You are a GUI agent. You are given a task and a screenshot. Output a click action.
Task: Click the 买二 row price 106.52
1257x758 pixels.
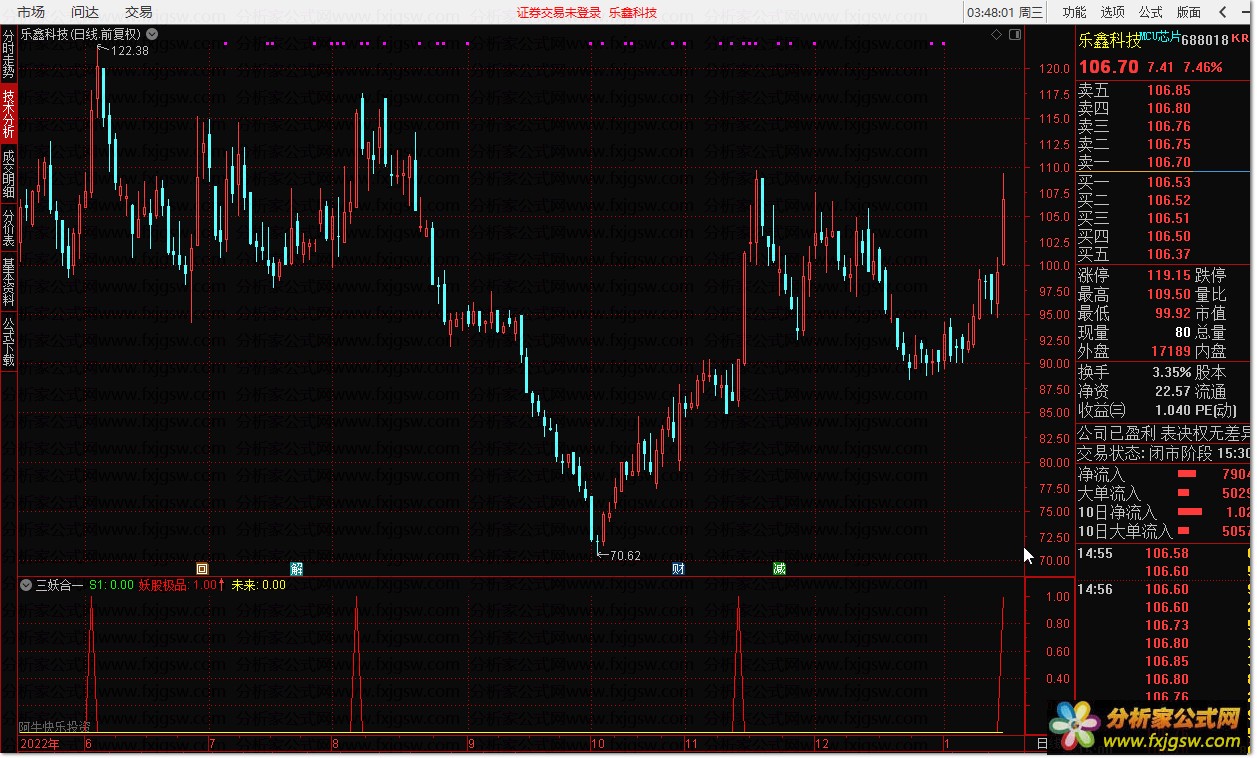click(x=1168, y=200)
